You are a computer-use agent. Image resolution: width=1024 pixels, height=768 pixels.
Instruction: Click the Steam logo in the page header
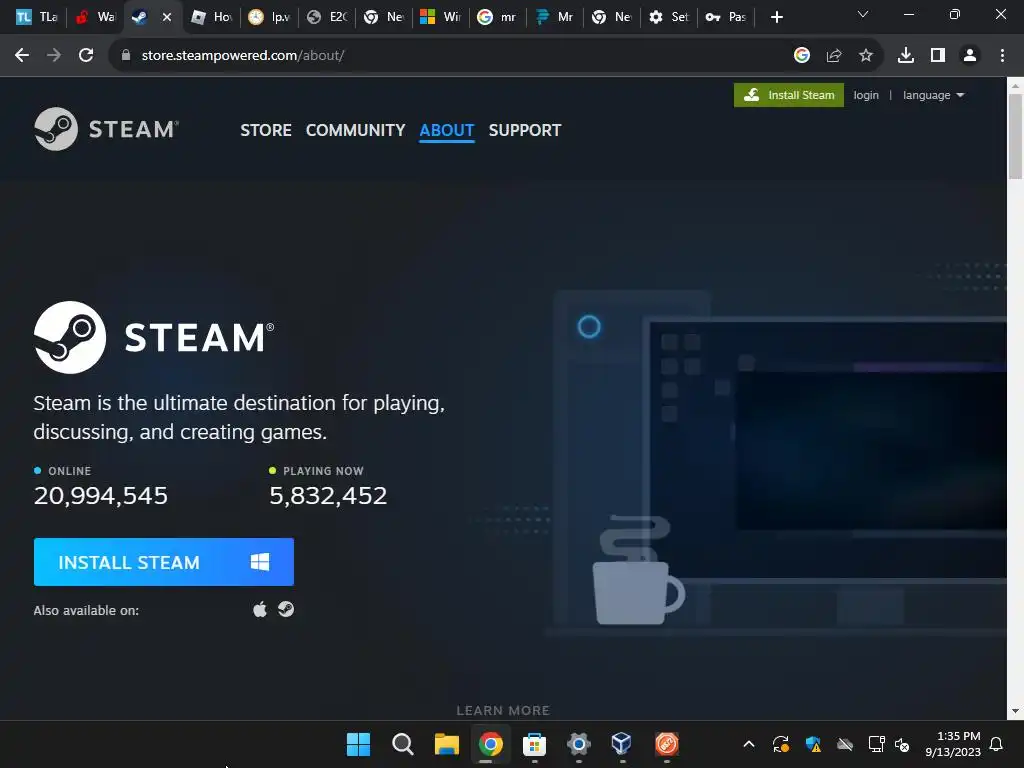click(x=106, y=129)
